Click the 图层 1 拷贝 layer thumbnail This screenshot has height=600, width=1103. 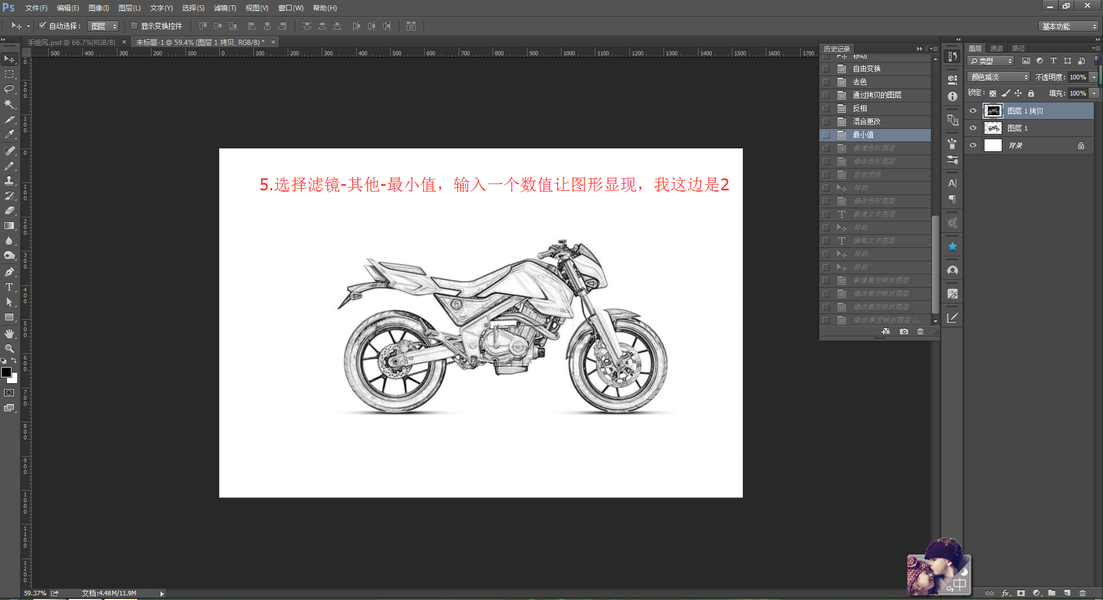coord(993,111)
